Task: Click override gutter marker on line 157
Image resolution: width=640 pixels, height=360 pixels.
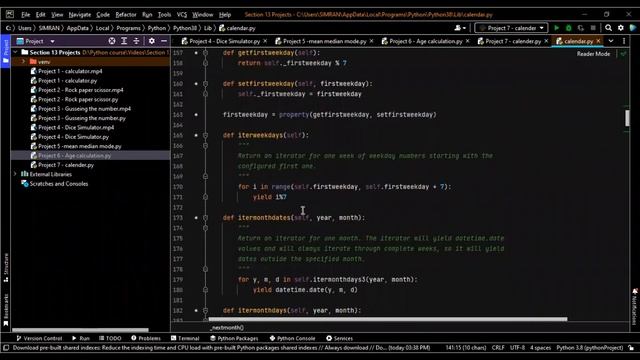Action: point(196,53)
